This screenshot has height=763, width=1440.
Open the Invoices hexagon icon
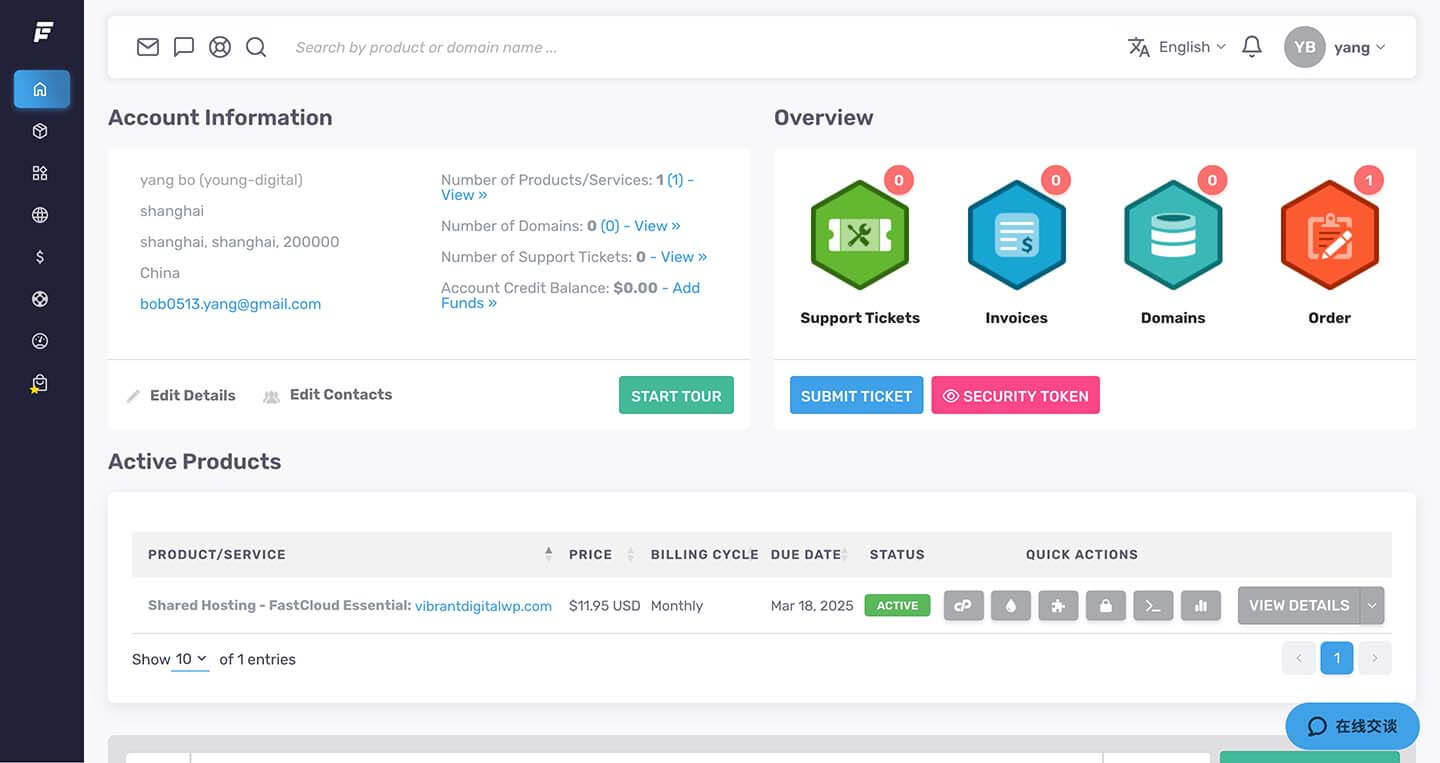coord(1017,235)
